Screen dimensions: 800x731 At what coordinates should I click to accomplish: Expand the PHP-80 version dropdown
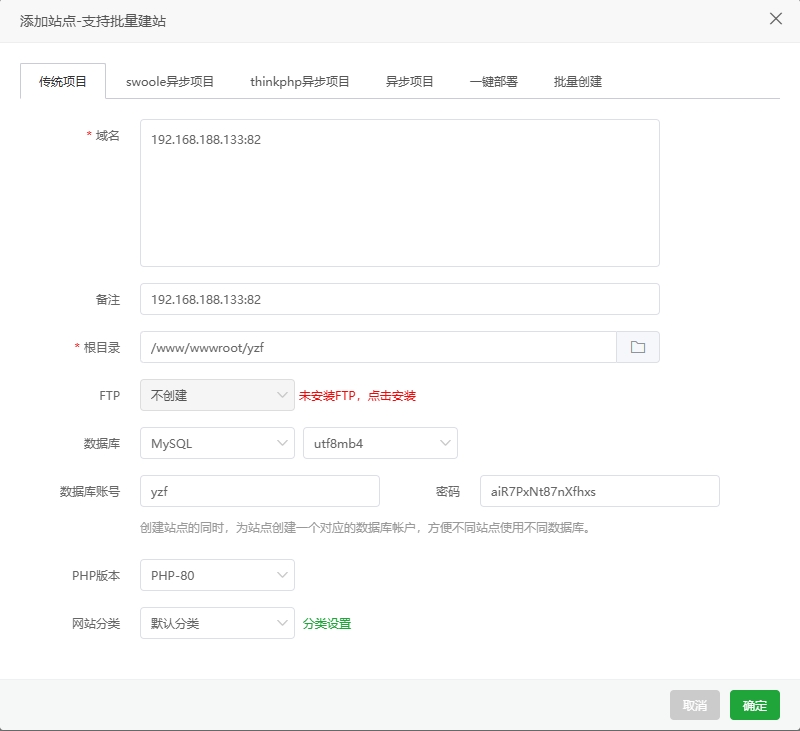[x=217, y=575]
